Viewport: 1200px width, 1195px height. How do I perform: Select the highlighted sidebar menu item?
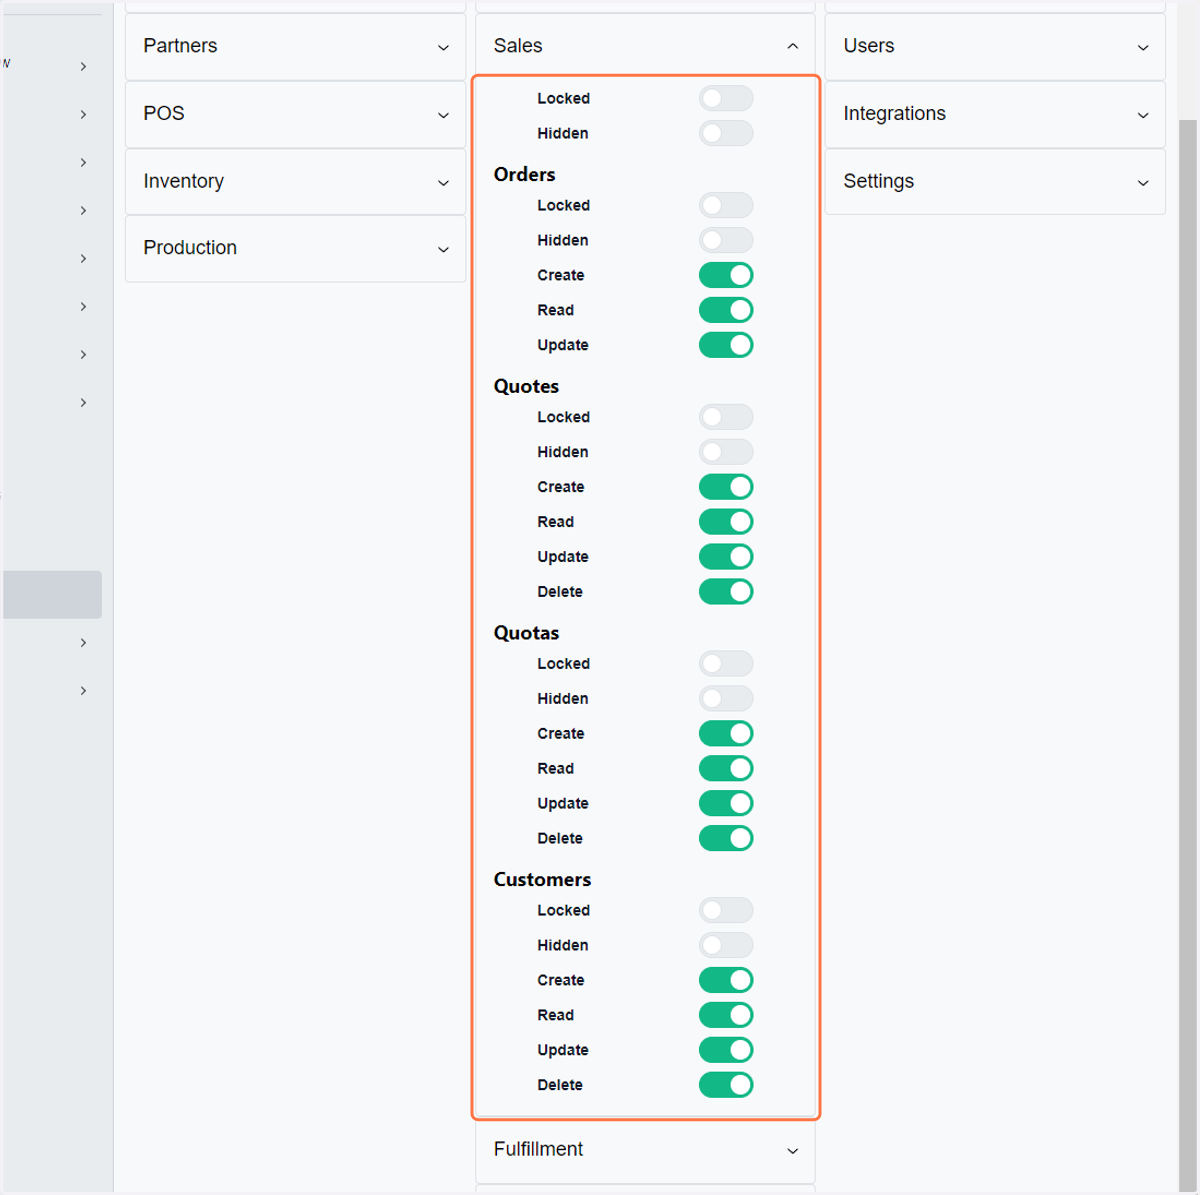click(52, 595)
